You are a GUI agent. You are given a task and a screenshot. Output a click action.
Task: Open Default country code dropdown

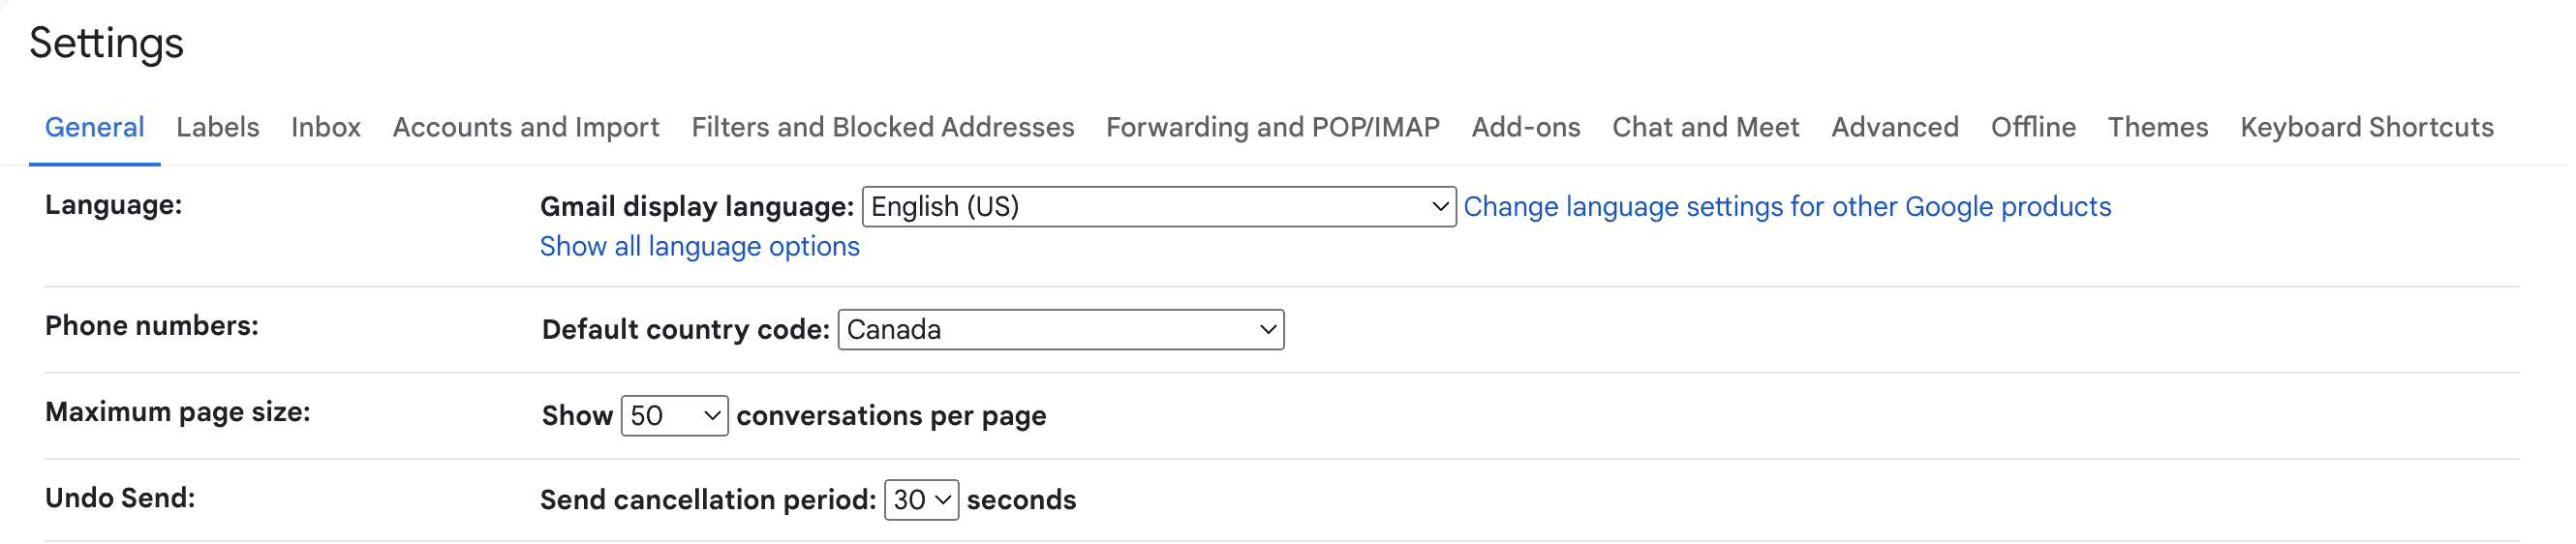click(x=1061, y=330)
